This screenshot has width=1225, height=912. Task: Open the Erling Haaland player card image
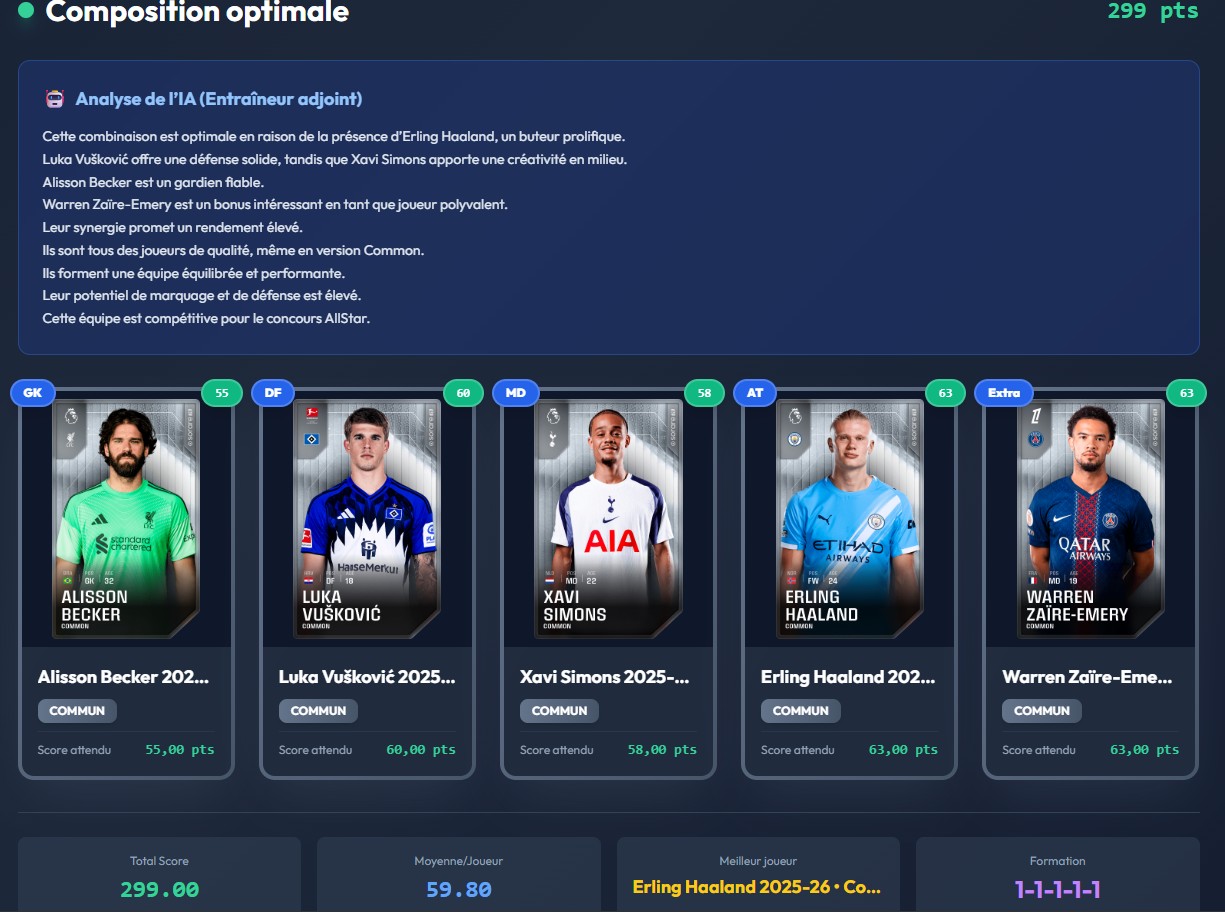(x=850, y=519)
